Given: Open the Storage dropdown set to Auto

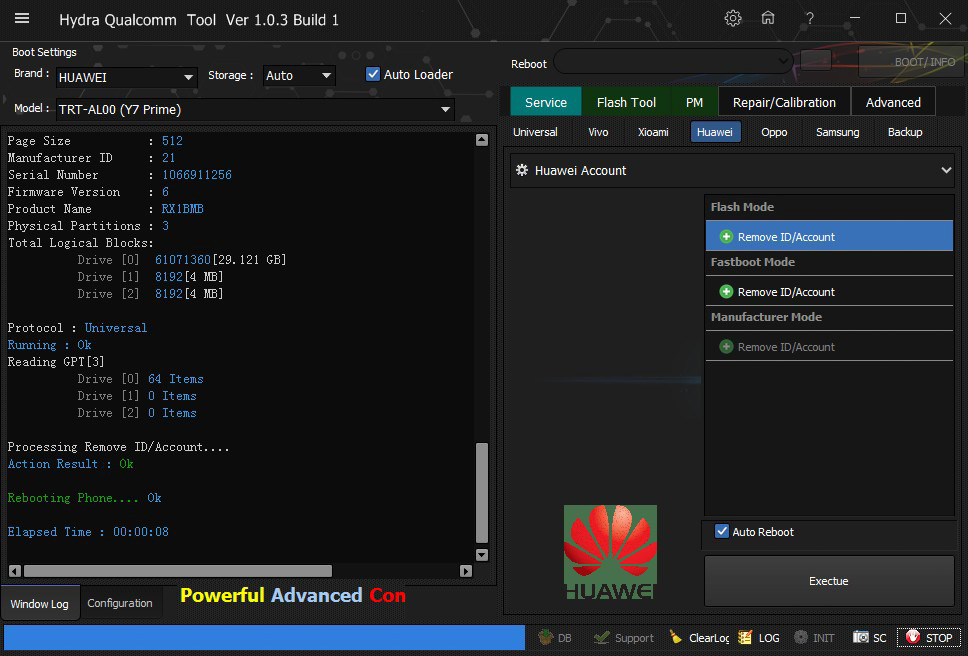Looking at the screenshot, I should click(326, 76).
